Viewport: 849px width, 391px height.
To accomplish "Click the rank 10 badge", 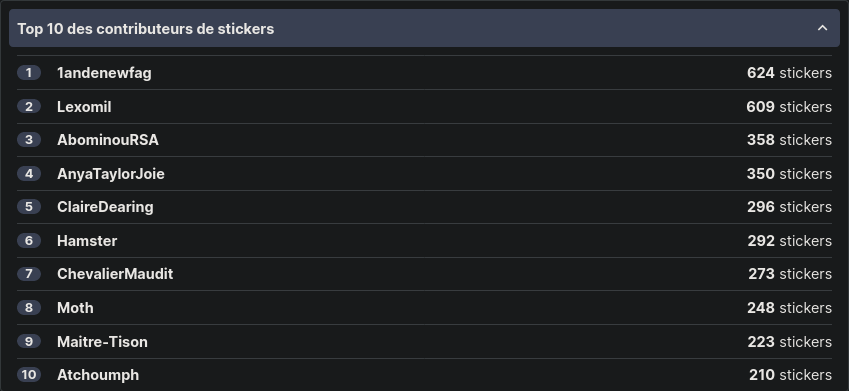I will (29, 375).
